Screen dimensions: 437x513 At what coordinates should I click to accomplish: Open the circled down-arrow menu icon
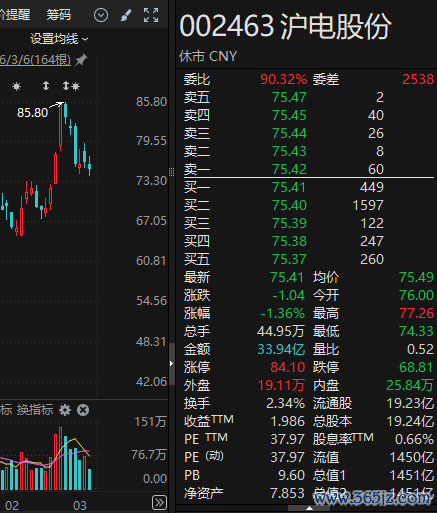[101, 15]
